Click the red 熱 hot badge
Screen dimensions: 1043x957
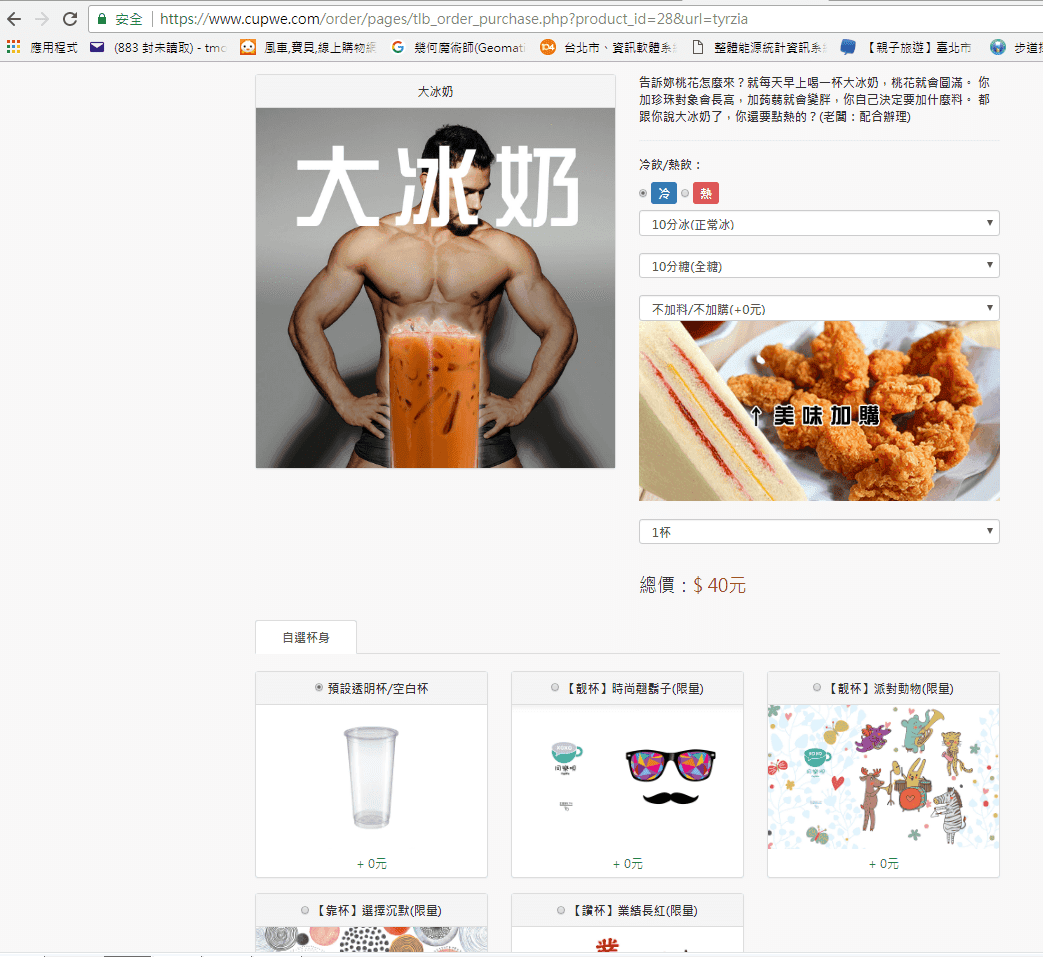pyautogui.click(x=706, y=193)
